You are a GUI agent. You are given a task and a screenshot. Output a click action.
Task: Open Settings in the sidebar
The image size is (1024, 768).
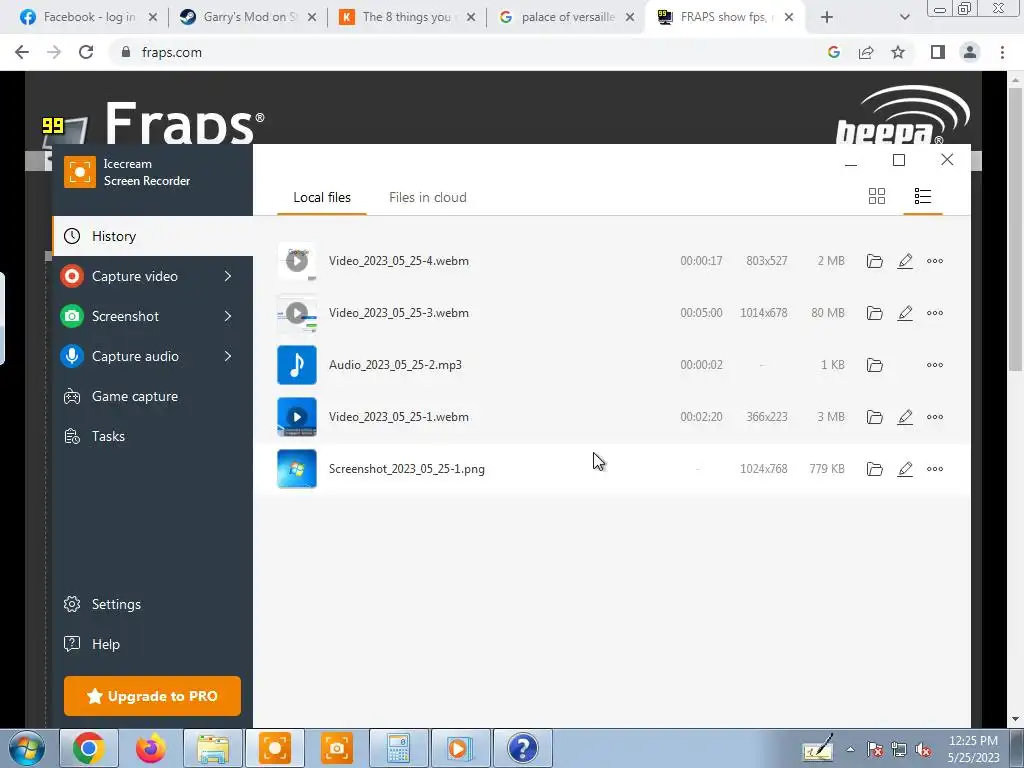153,604
